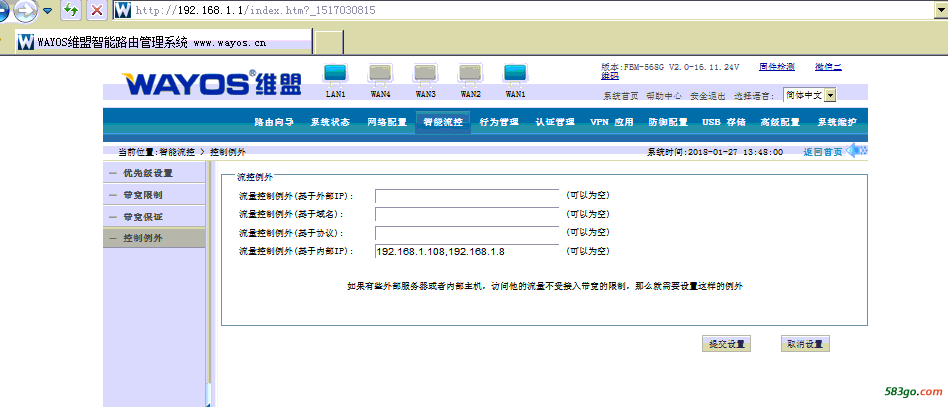Click the WAN1 port status icon
The image size is (948, 407).
tap(515, 73)
